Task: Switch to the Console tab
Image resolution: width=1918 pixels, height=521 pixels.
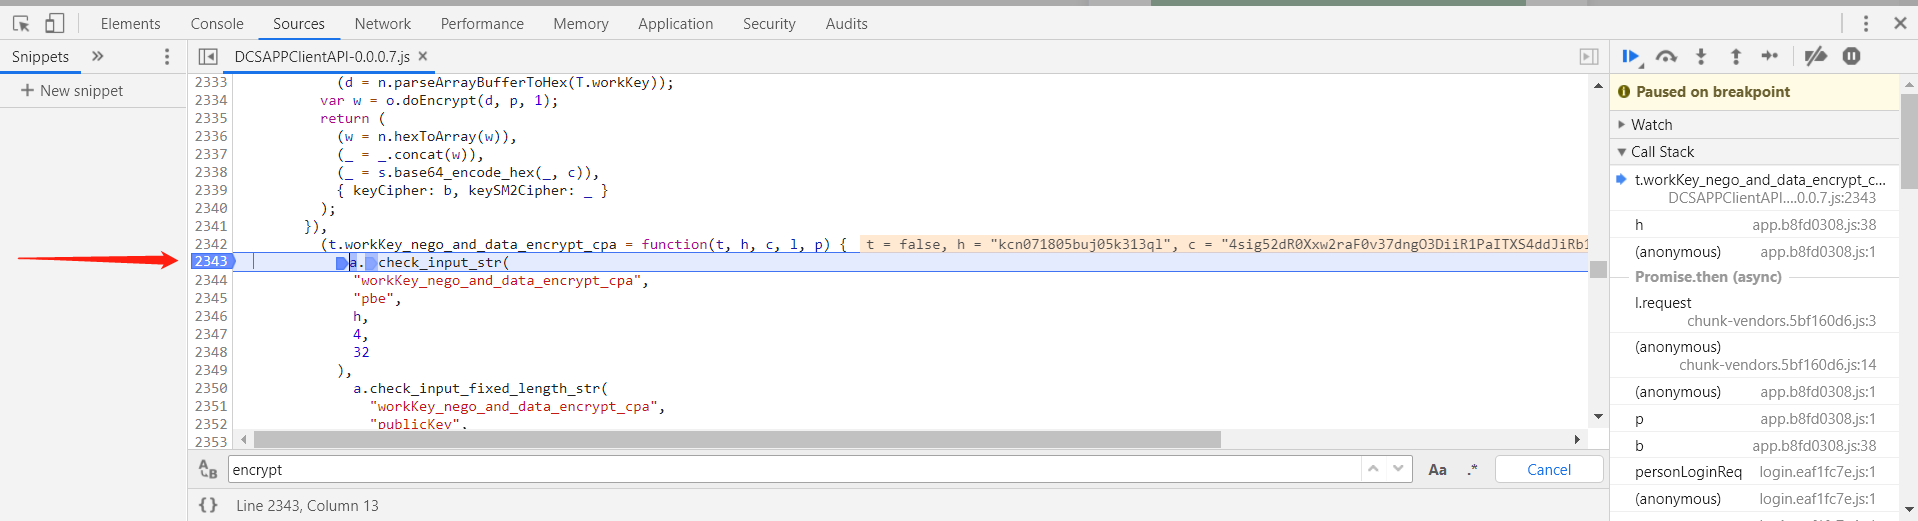Action: tap(217, 23)
